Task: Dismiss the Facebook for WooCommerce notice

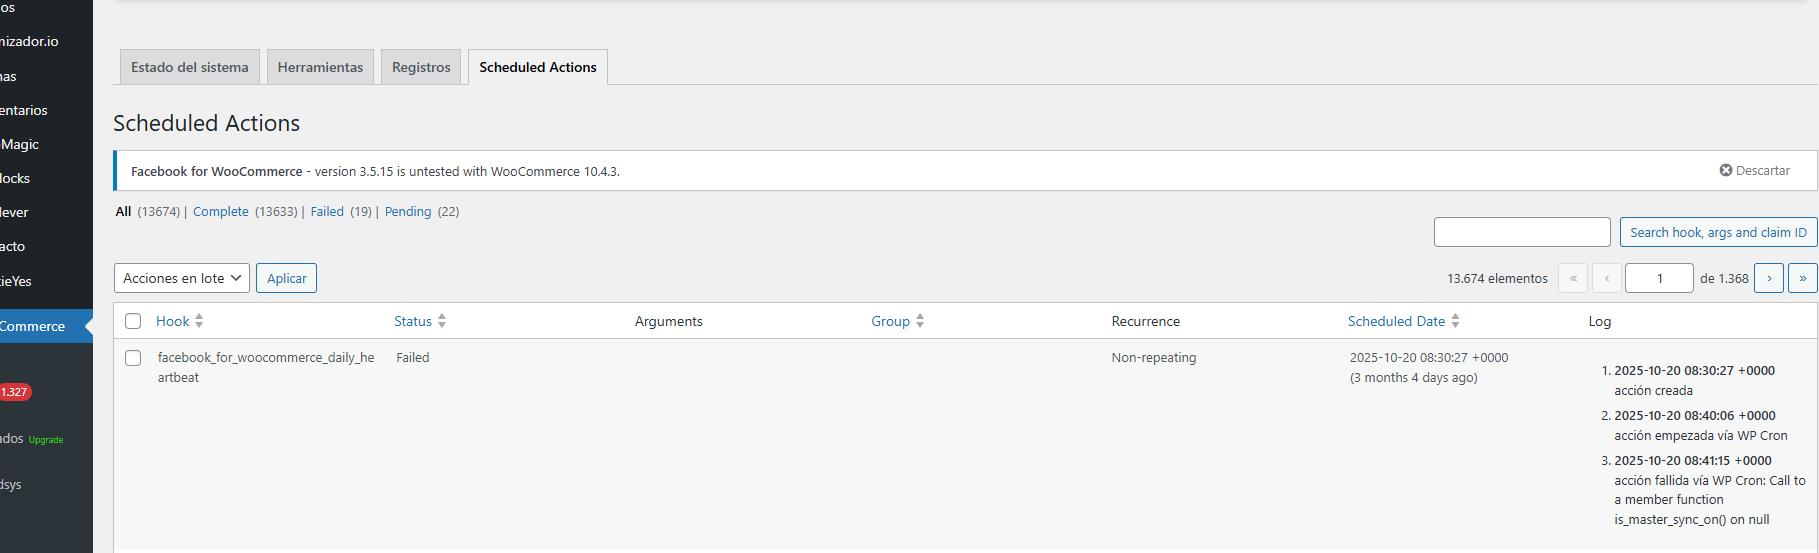Action: point(1754,171)
